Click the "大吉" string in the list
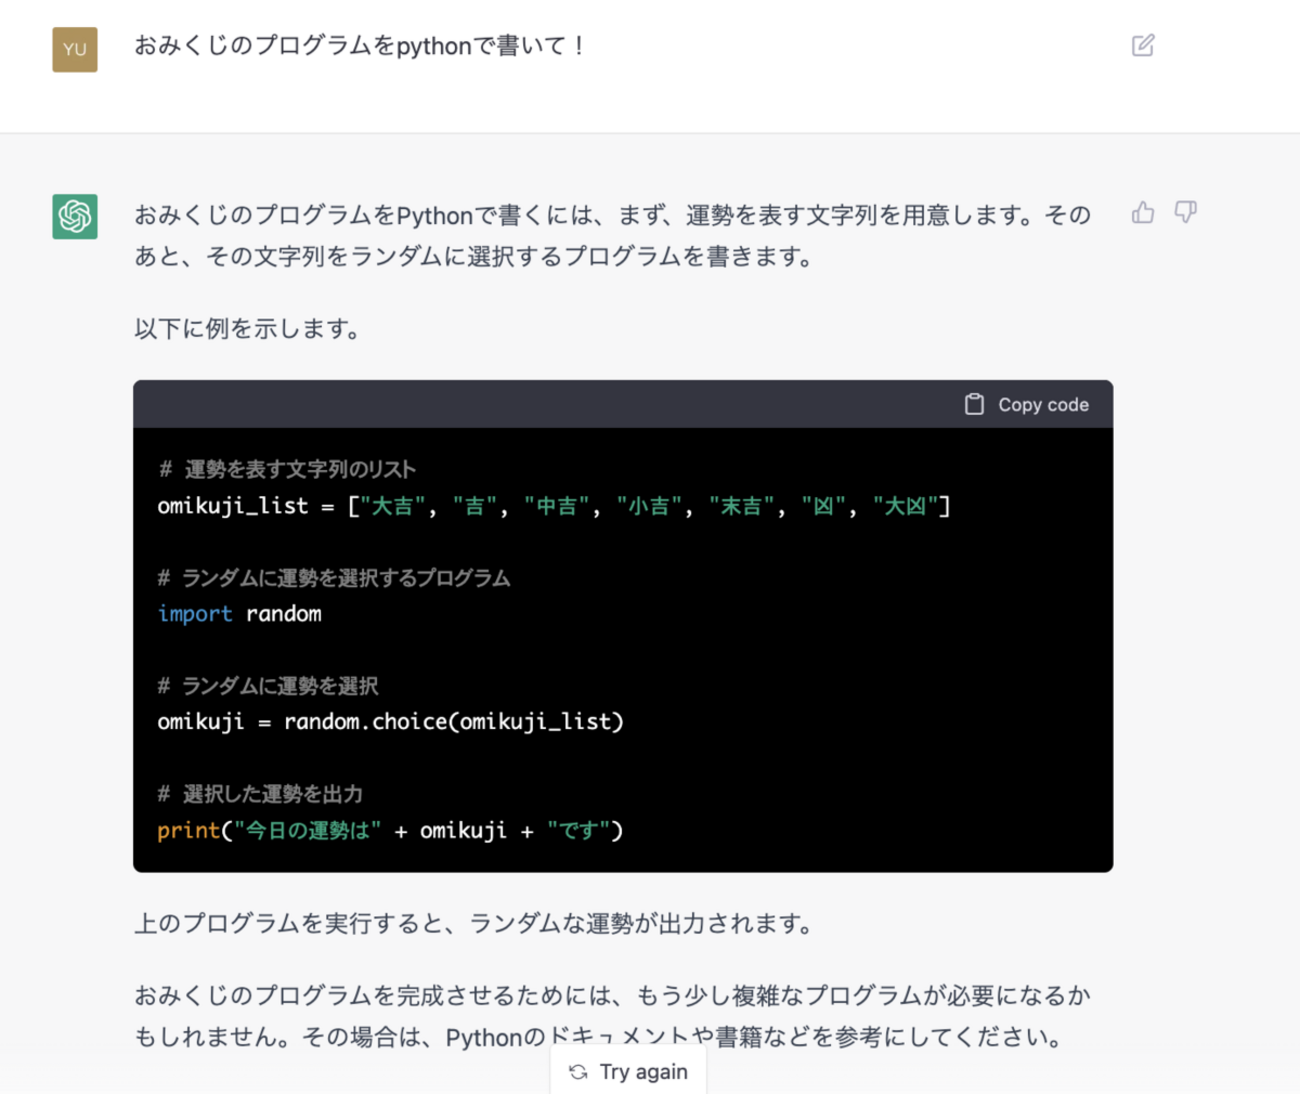 click(x=393, y=506)
